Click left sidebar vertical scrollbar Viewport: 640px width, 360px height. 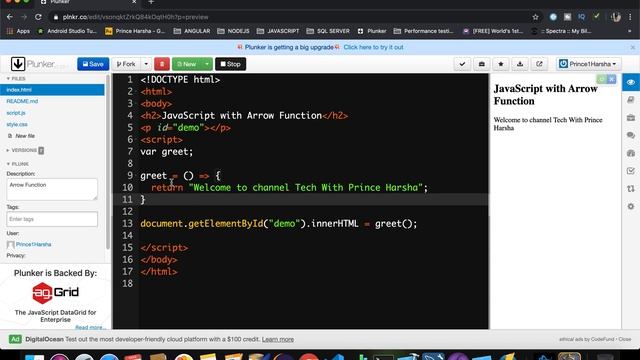[108, 162]
